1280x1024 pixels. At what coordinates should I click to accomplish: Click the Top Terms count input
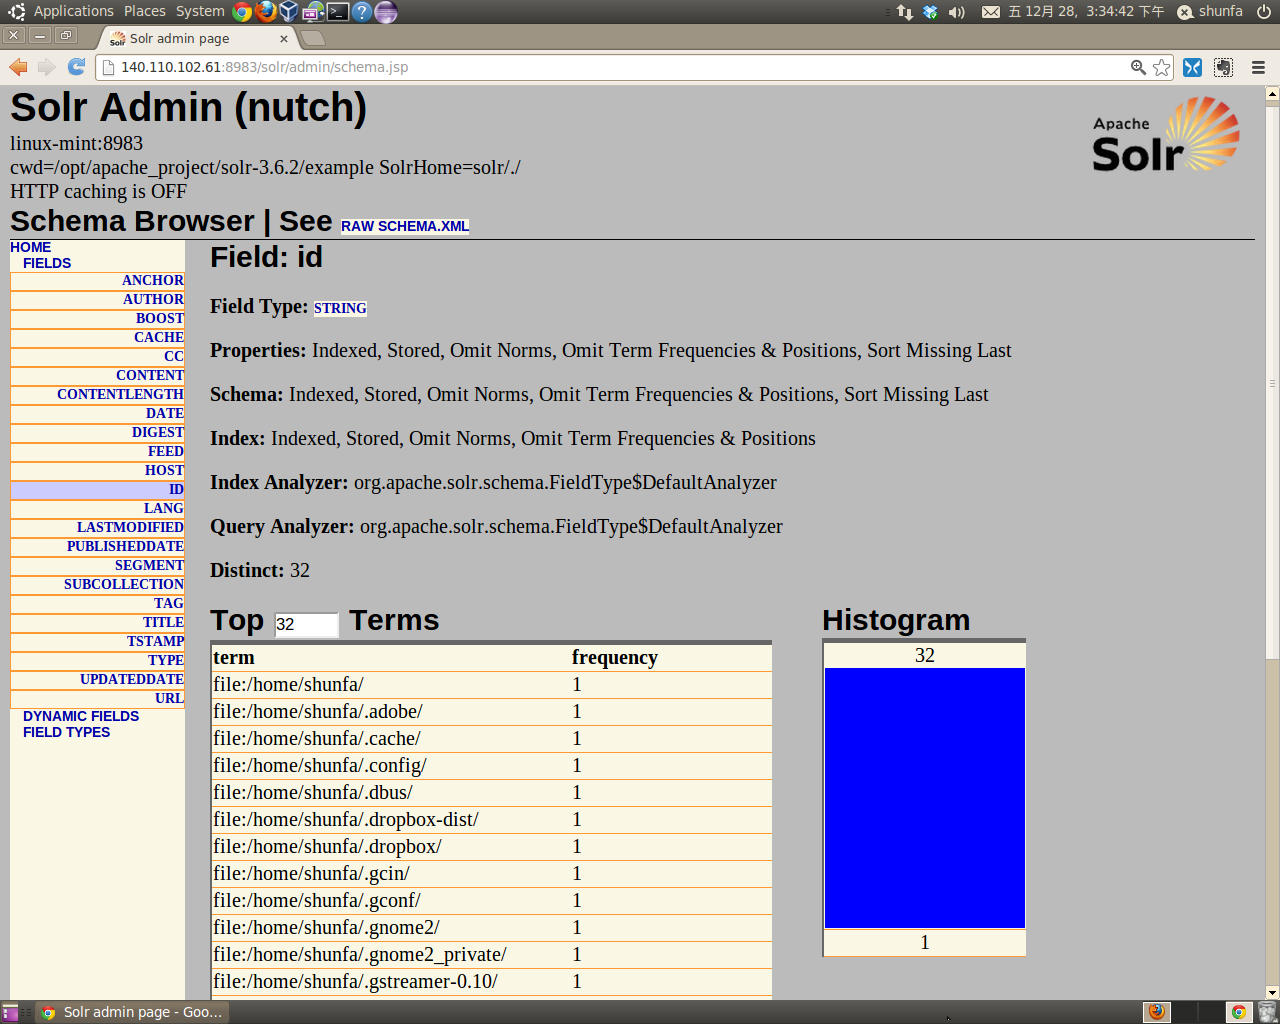pos(306,624)
